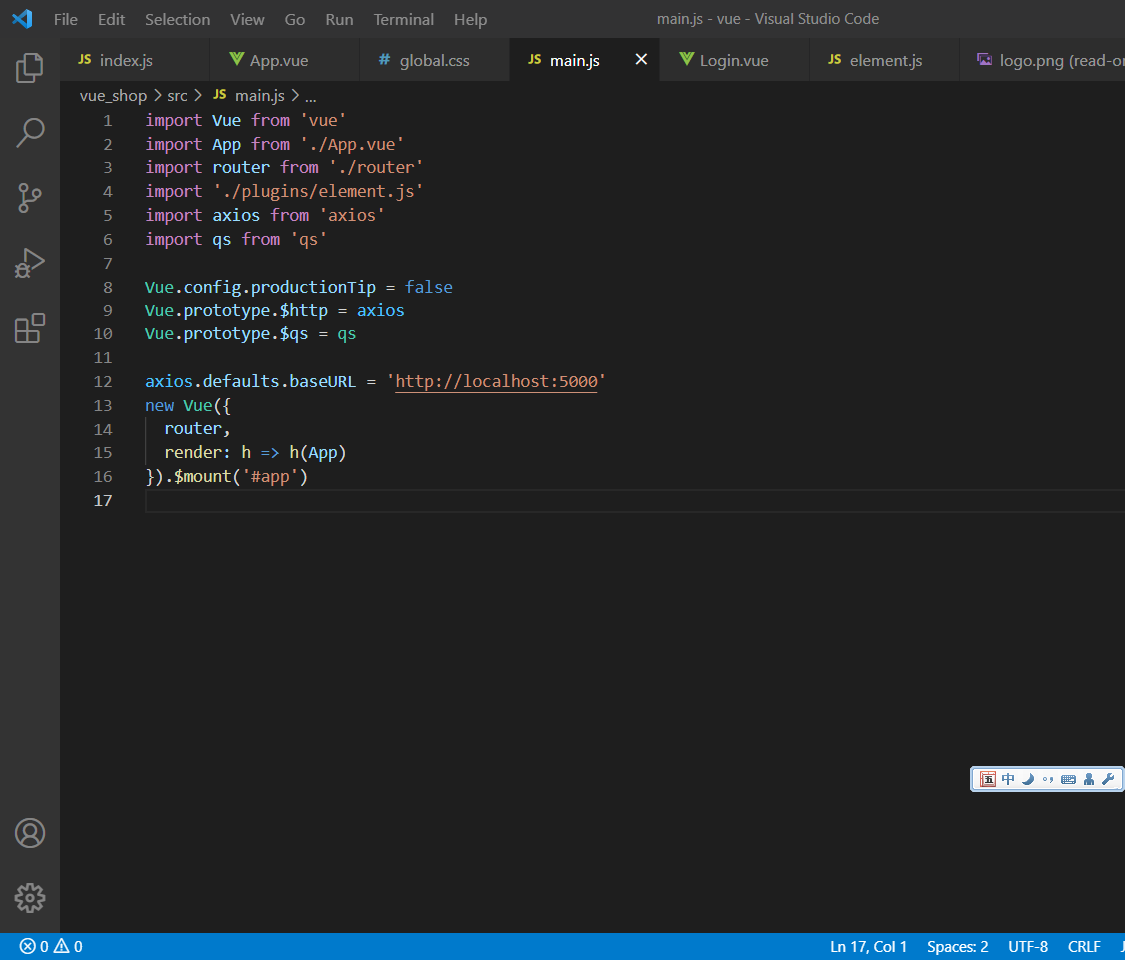
Task: Follow the http://localhost:5000 link
Action: coord(496,381)
